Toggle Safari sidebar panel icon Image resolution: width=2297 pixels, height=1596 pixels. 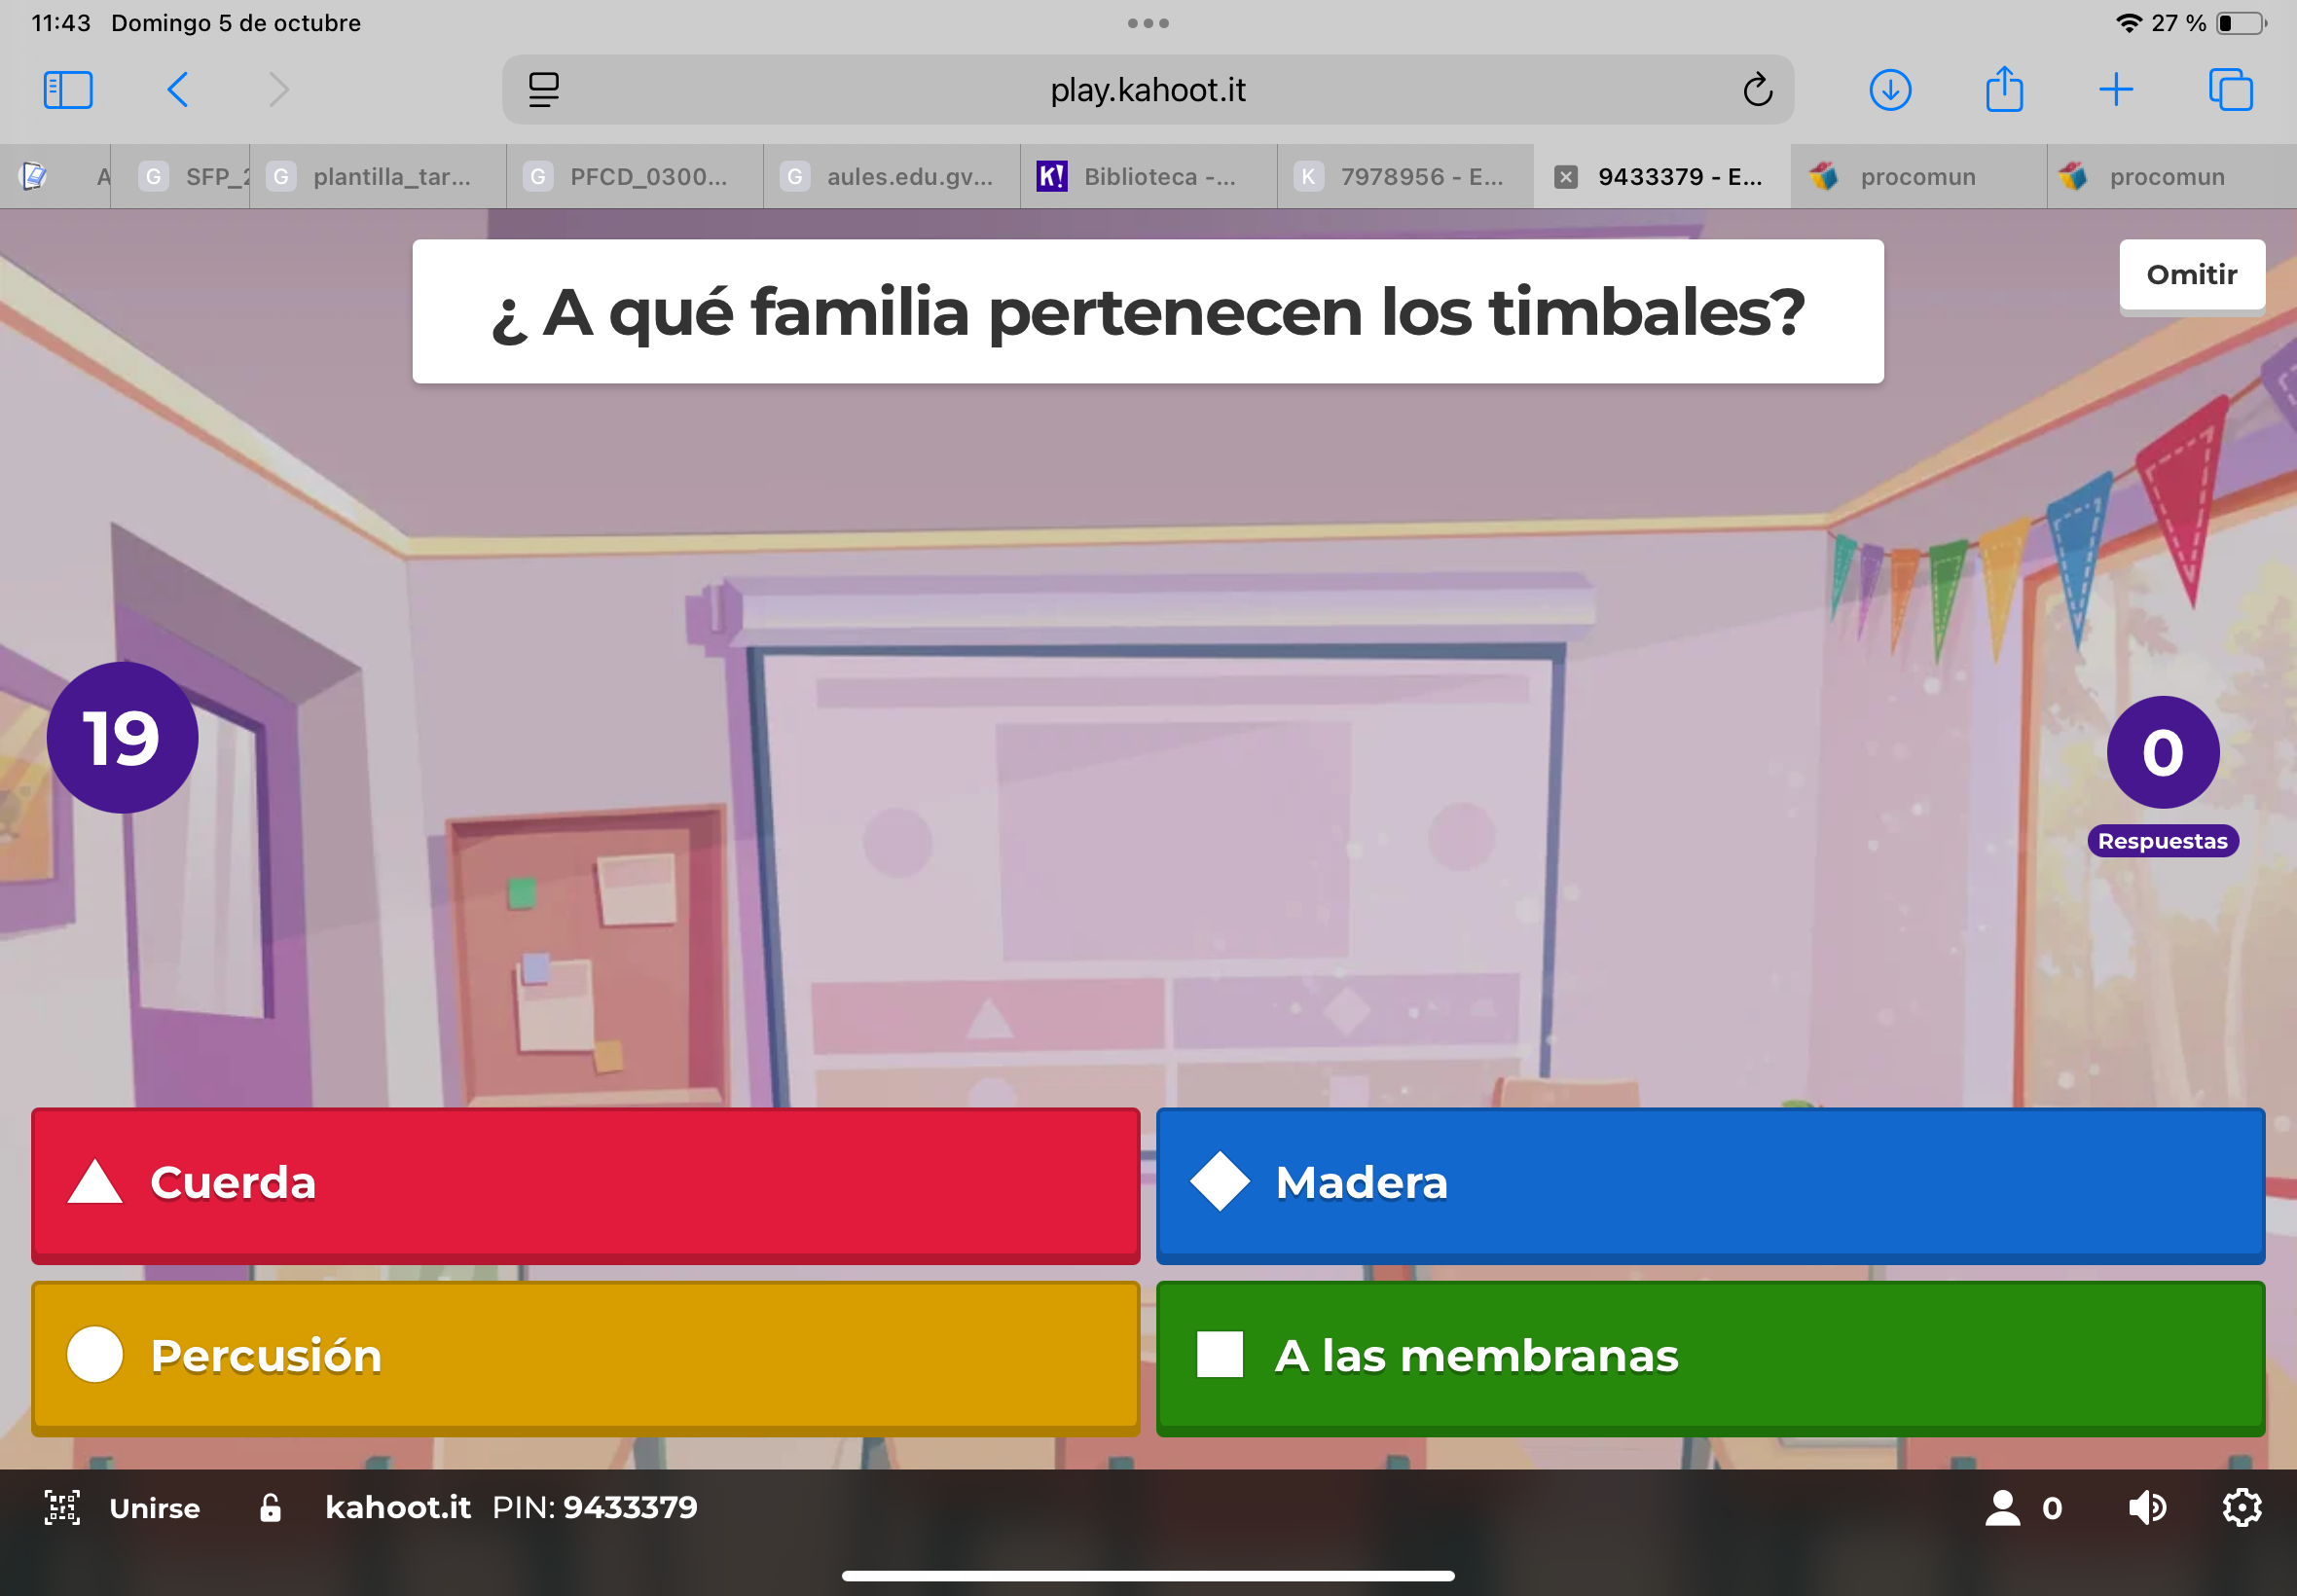[x=68, y=90]
